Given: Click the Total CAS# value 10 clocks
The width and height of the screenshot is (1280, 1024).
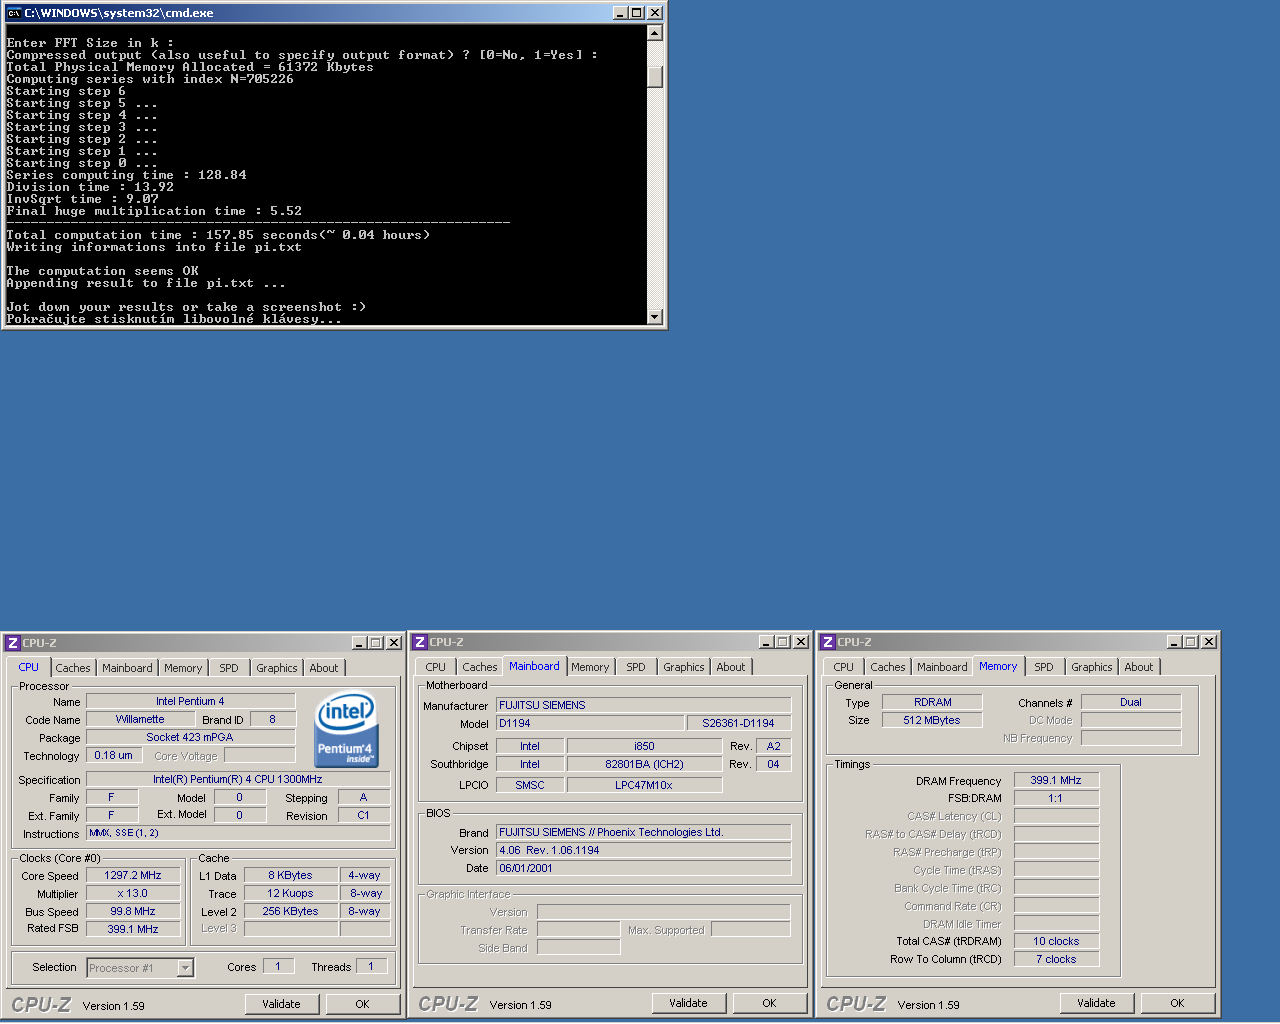Looking at the screenshot, I should point(1056,941).
